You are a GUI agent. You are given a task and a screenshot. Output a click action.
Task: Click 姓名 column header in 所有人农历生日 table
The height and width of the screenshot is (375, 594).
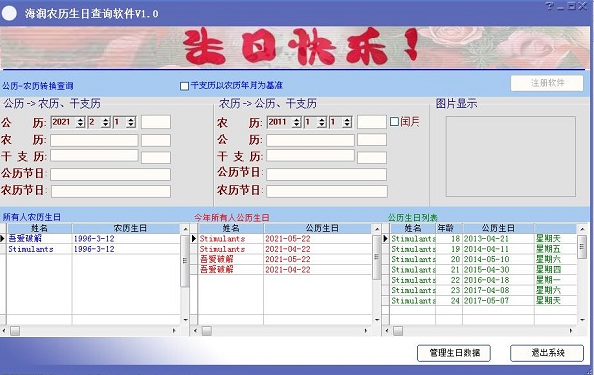39,228
